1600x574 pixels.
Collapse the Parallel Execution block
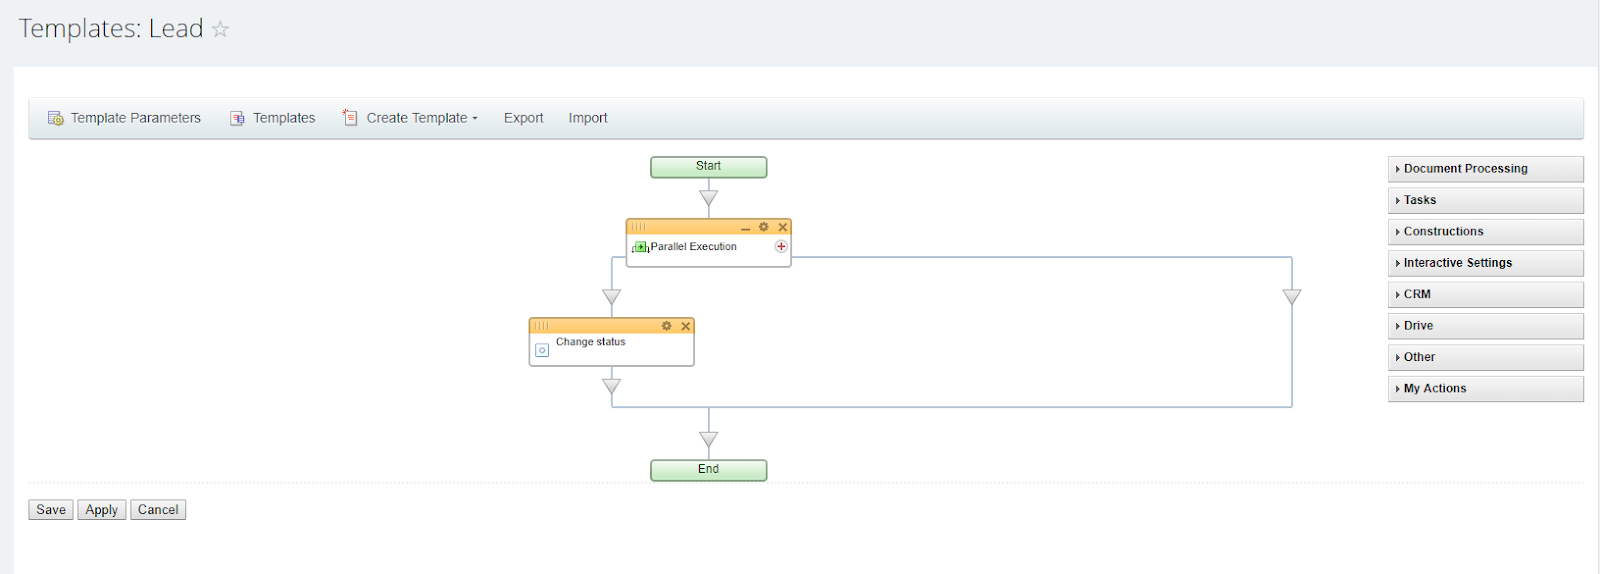pos(745,228)
